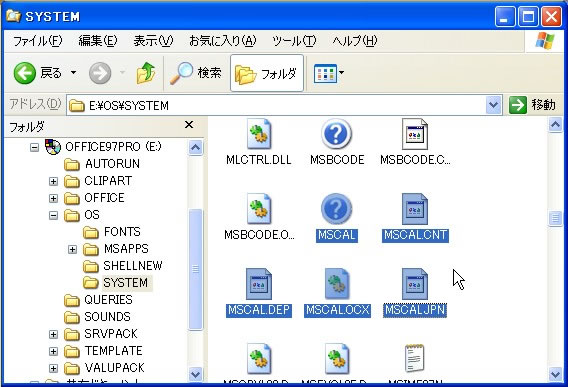Open the 表示(V) menu
Viewport: 568px width, 387px height.
pyautogui.click(x=153, y=41)
